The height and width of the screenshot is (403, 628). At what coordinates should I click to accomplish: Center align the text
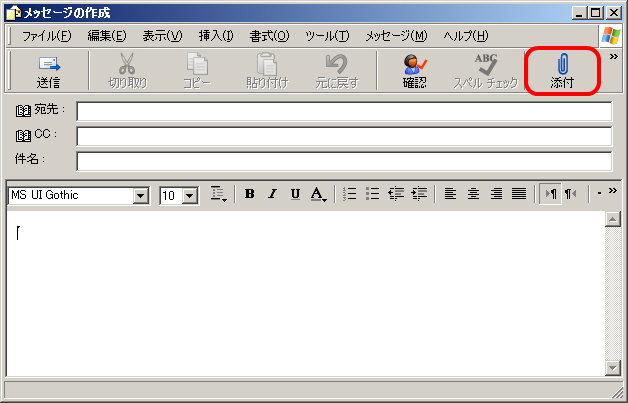(x=473, y=194)
